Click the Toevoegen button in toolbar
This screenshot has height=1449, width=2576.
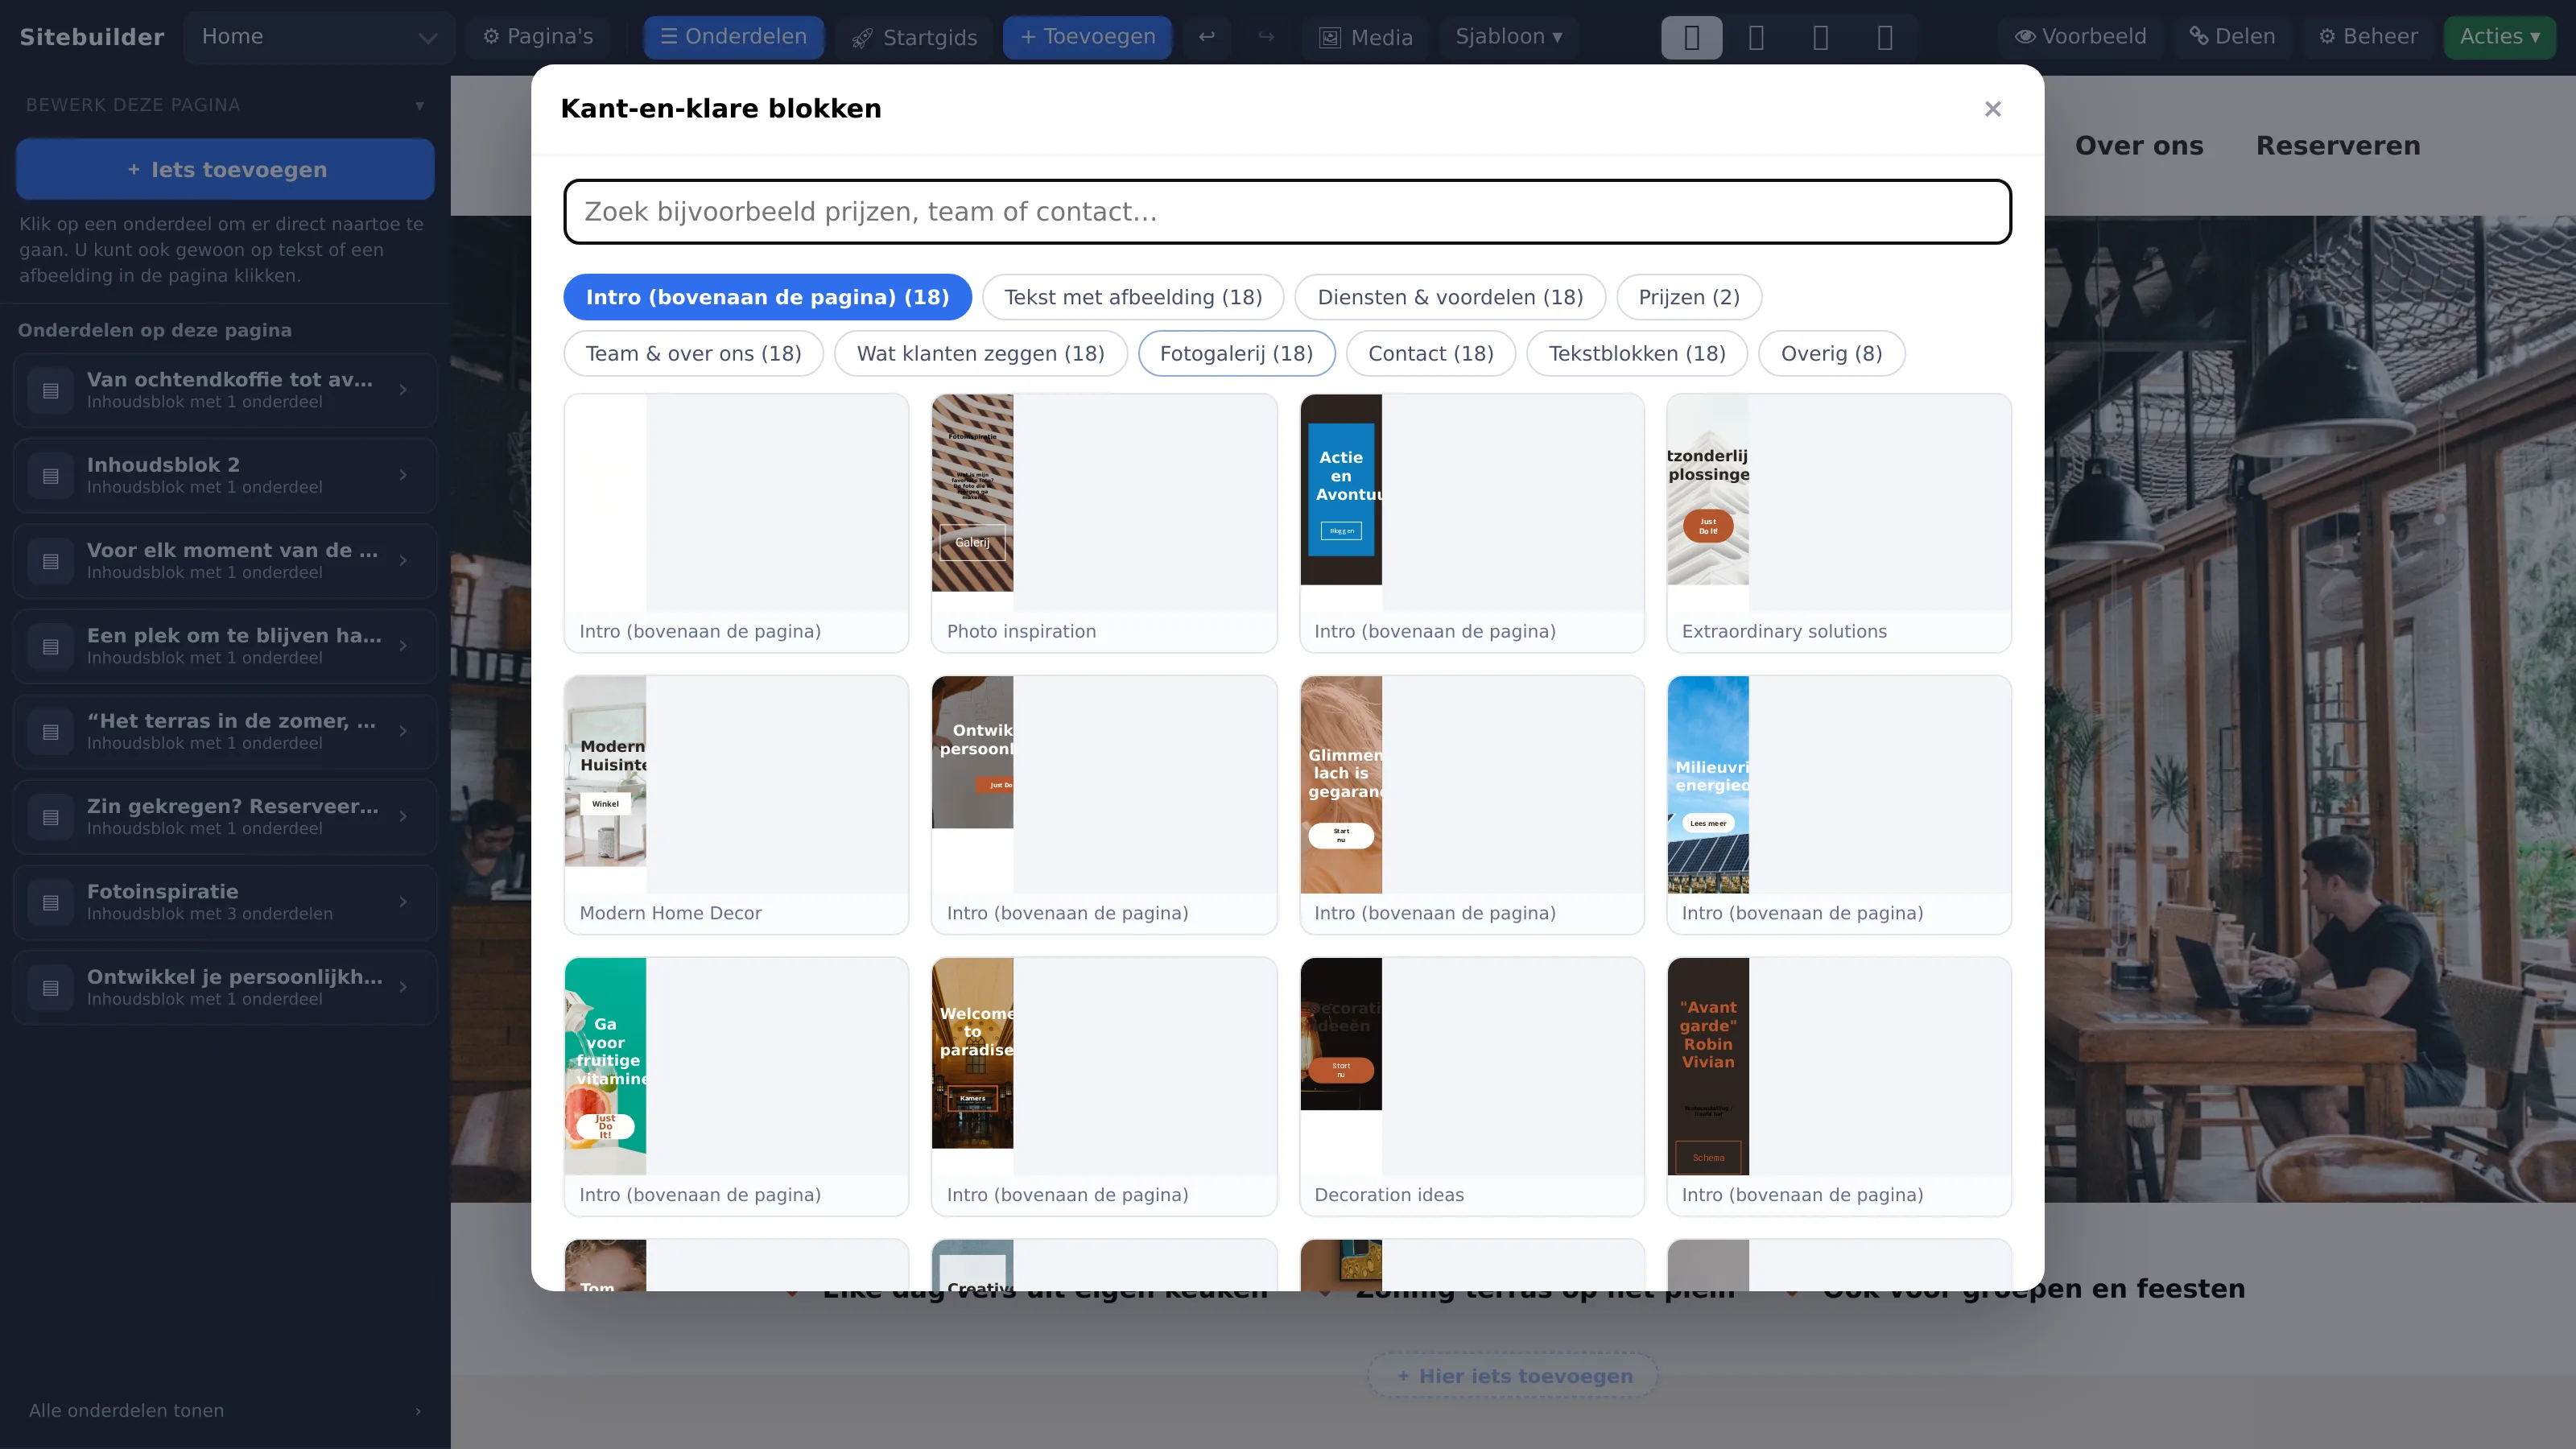pos(1087,37)
